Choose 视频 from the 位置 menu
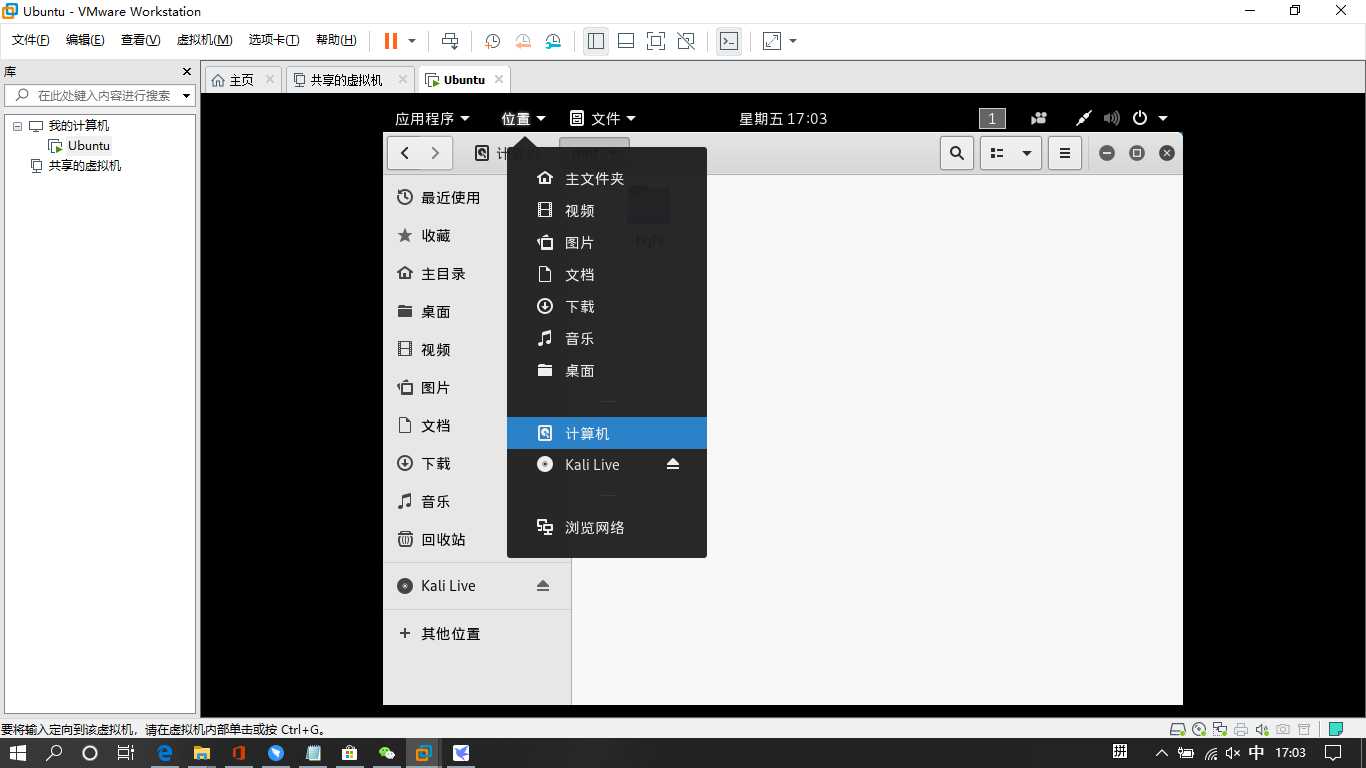Screen dimensions: 1366x768 [607, 211]
